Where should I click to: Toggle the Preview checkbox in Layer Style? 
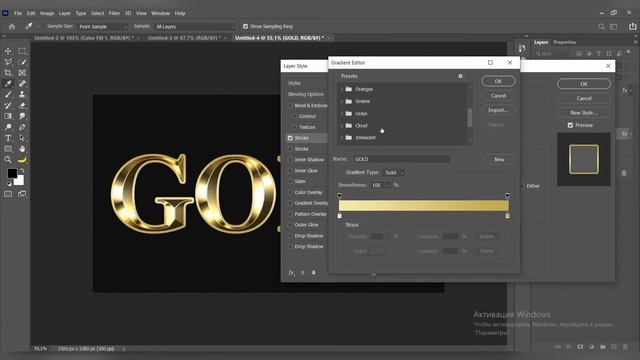point(570,125)
